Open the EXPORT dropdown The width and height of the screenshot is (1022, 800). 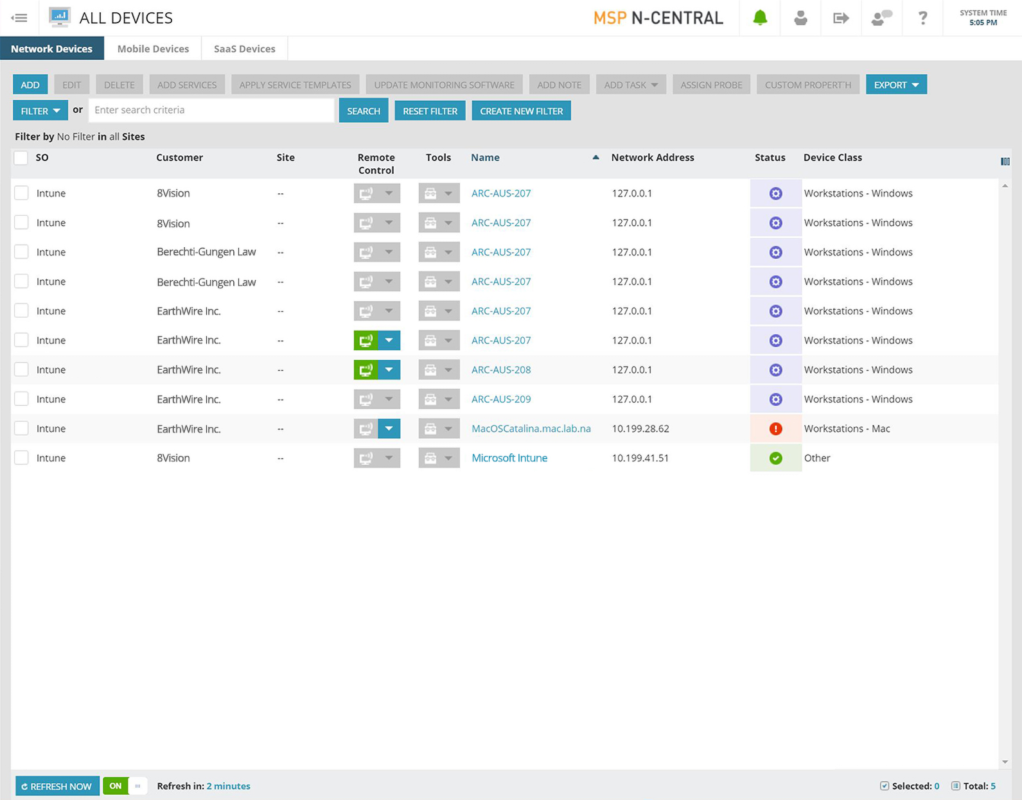[x=896, y=85]
